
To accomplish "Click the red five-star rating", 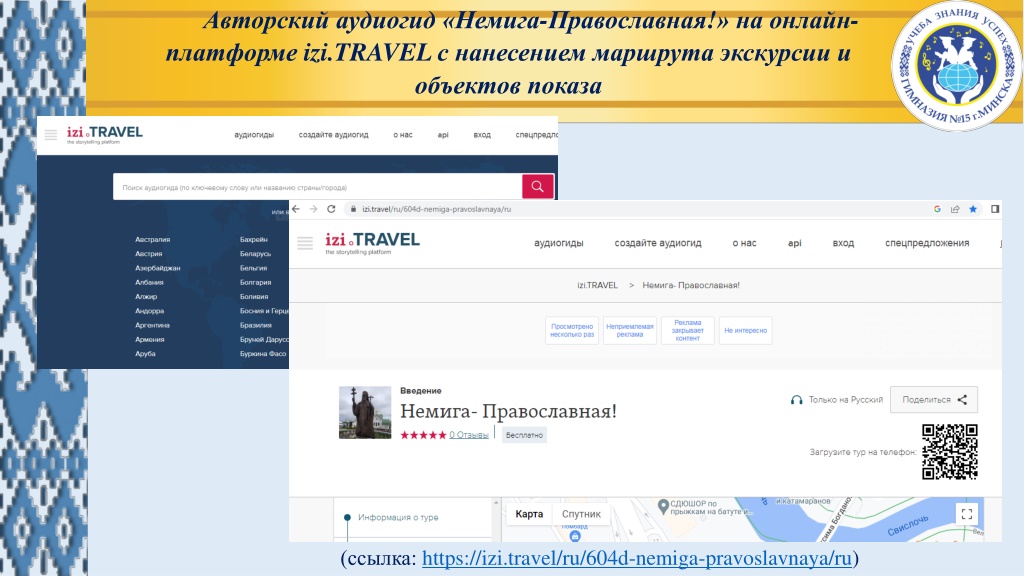I will [x=423, y=435].
